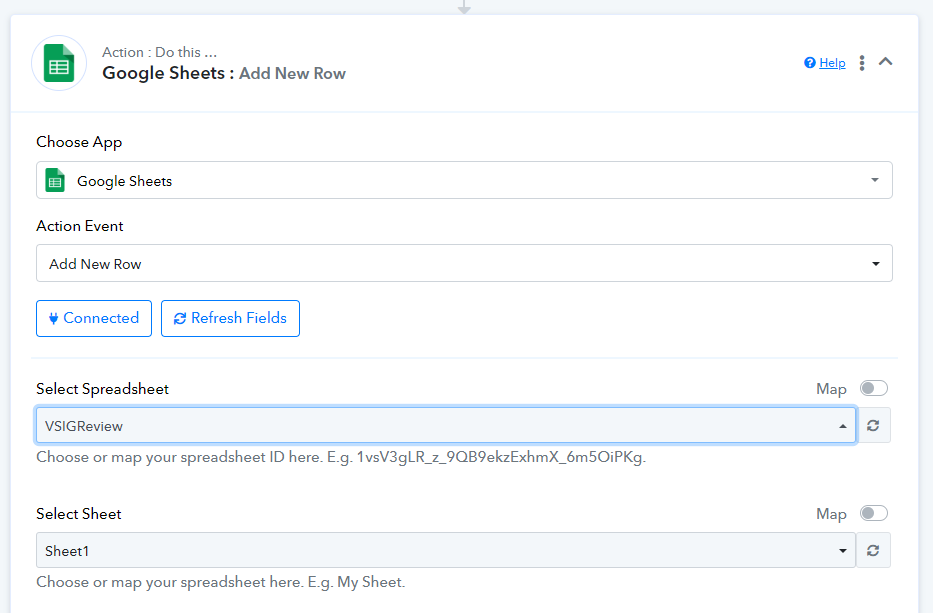Click the spreadsheet ID hint text
The width and height of the screenshot is (933, 613).
pyautogui.click(x=341, y=457)
